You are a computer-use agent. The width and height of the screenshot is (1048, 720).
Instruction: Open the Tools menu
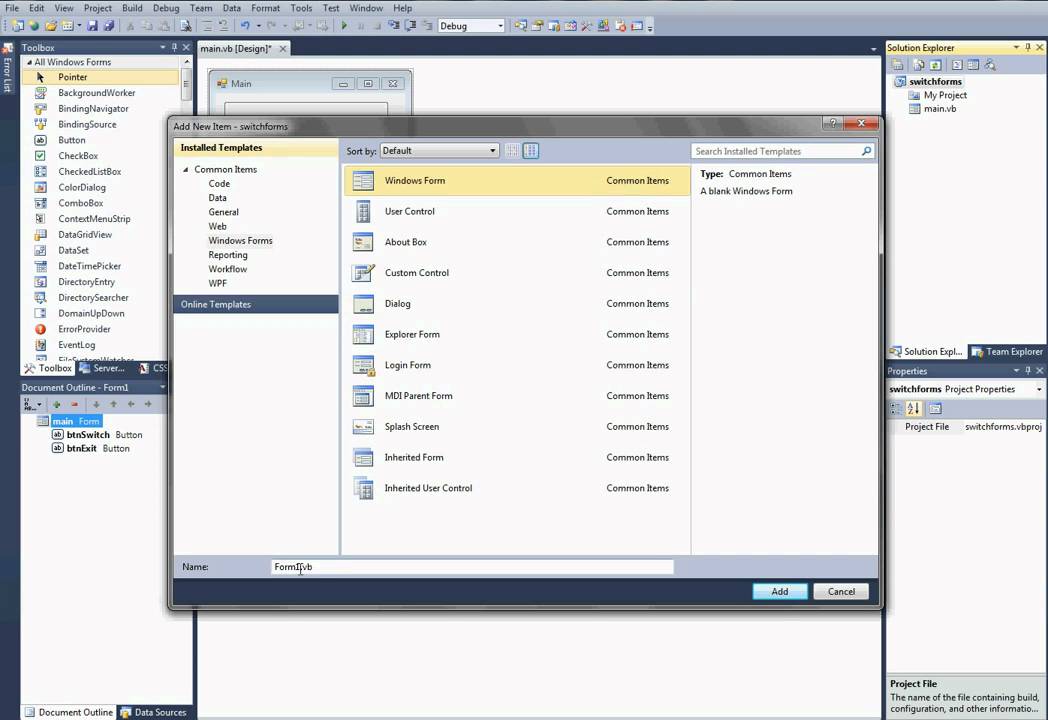(x=301, y=8)
